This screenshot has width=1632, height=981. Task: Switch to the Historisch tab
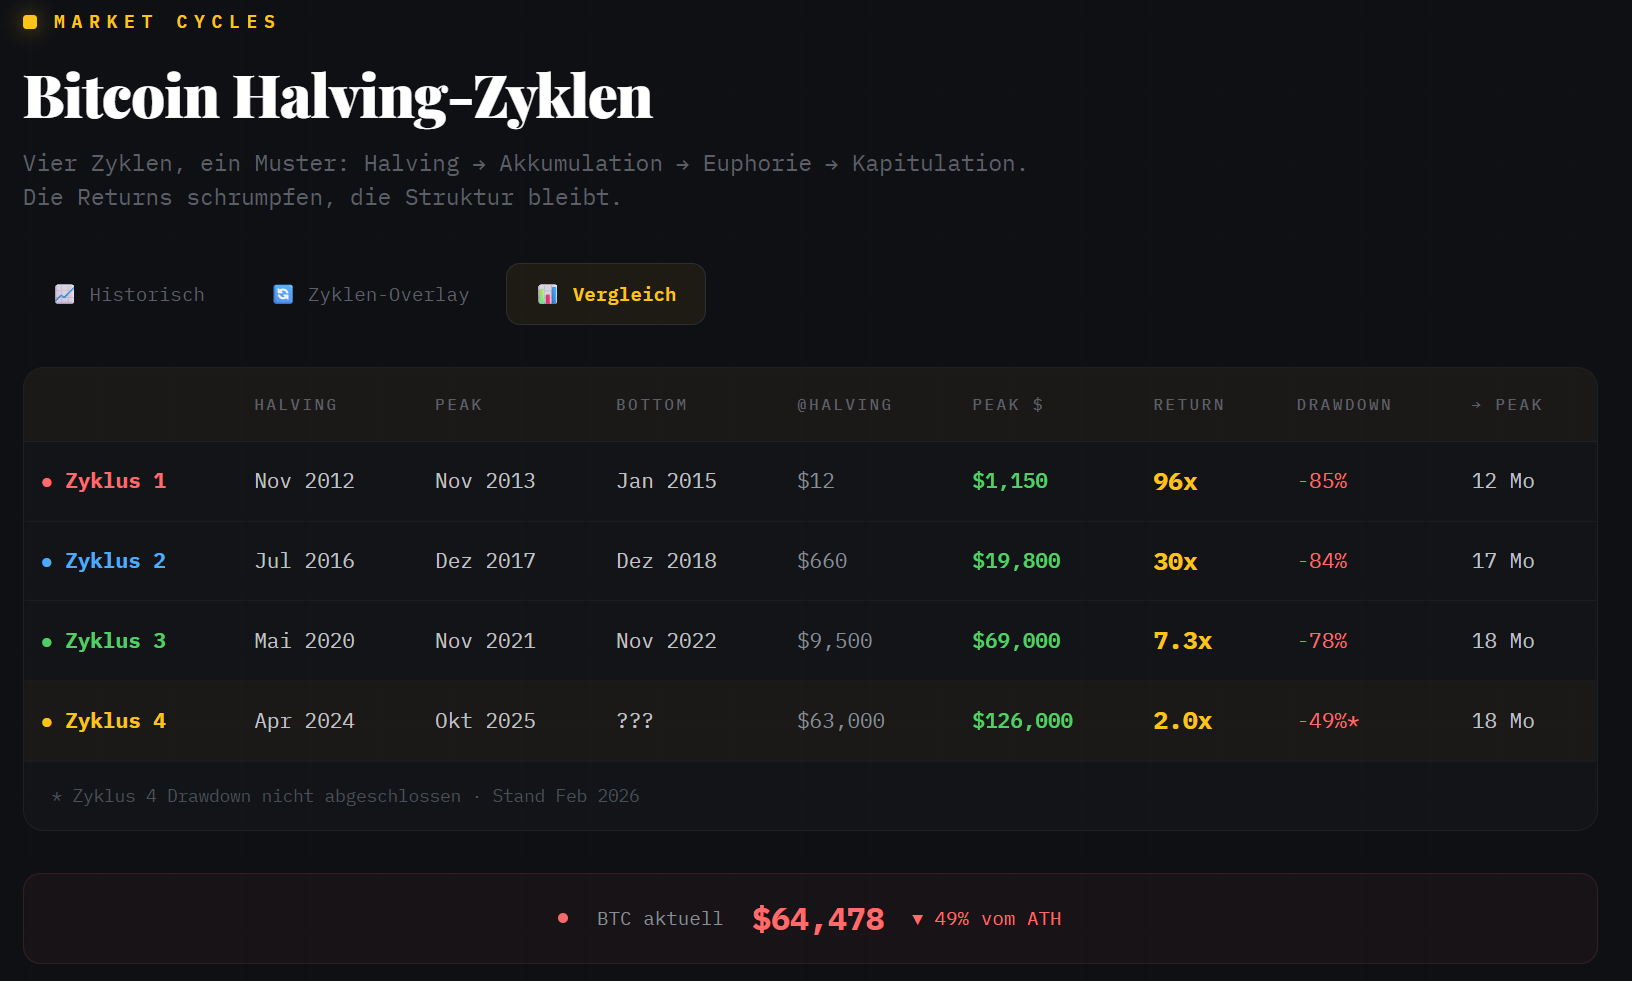coord(130,294)
